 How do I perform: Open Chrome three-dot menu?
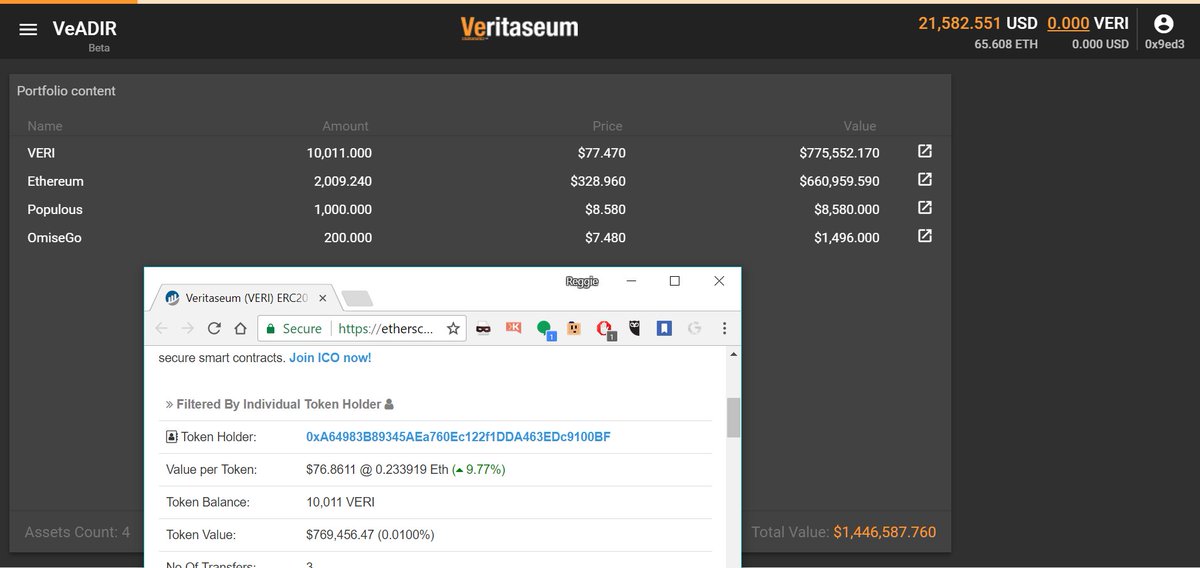(x=724, y=328)
